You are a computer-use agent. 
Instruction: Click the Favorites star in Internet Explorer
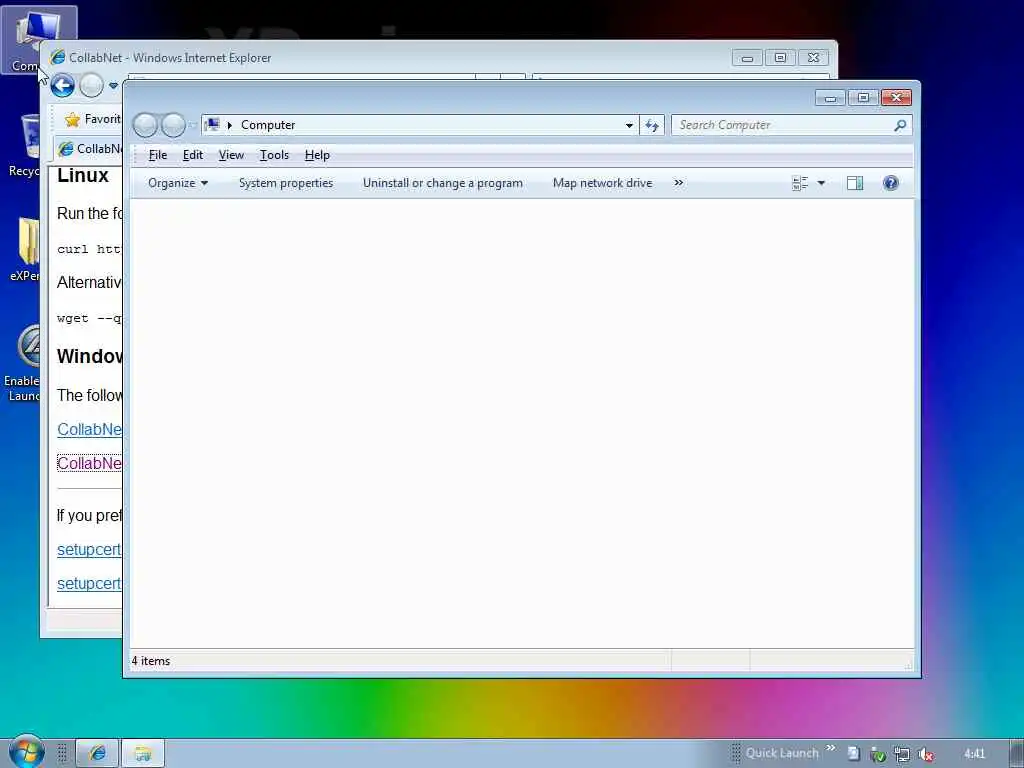(72, 119)
